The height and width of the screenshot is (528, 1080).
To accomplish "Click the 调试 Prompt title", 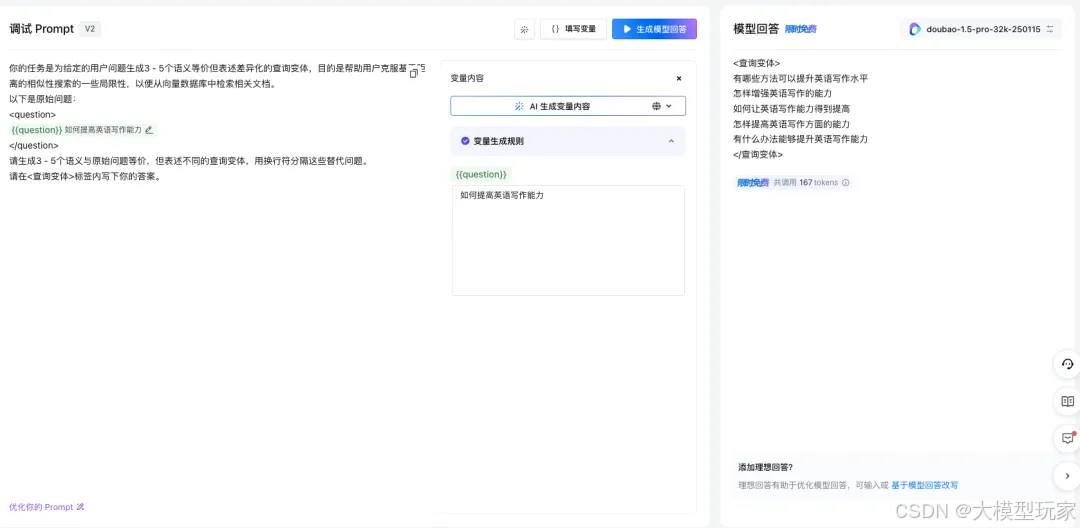I will pyautogui.click(x=41, y=29).
